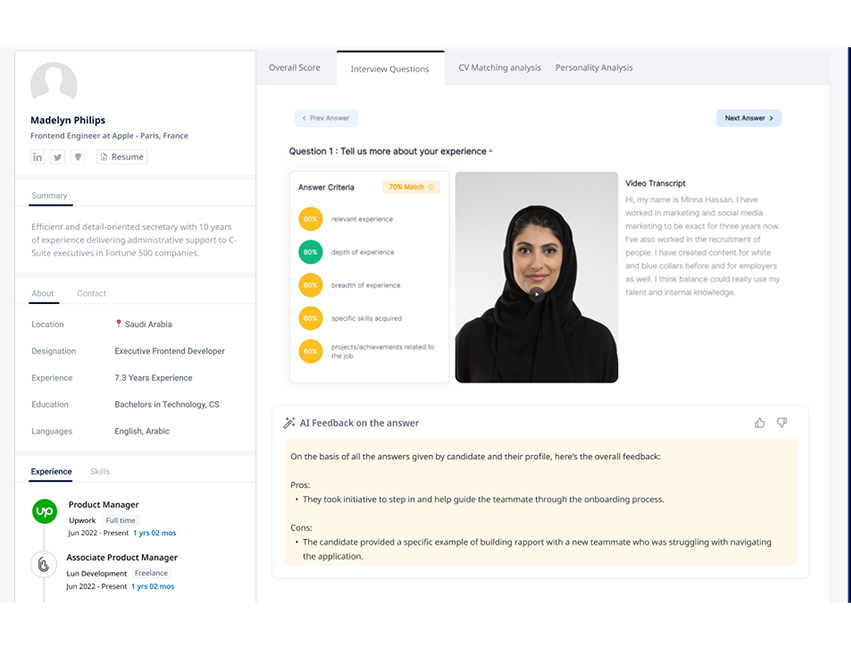The width and height of the screenshot is (851, 650).
Task: Give thumbs down to AI feedback
Action: tap(782, 423)
